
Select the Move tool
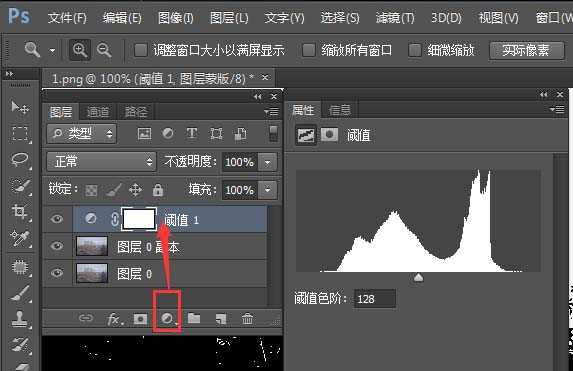pyautogui.click(x=19, y=107)
